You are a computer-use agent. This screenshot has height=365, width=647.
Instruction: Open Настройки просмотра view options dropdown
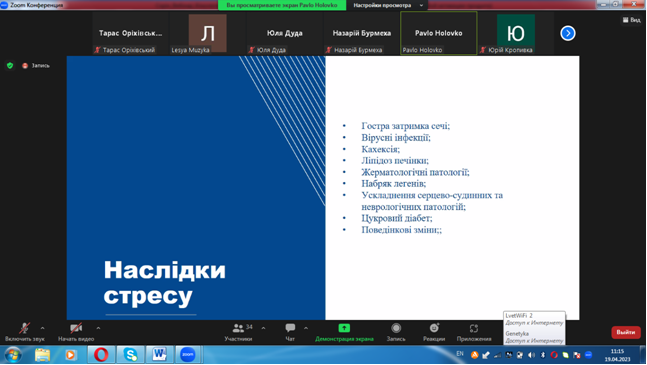pos(388,5)
